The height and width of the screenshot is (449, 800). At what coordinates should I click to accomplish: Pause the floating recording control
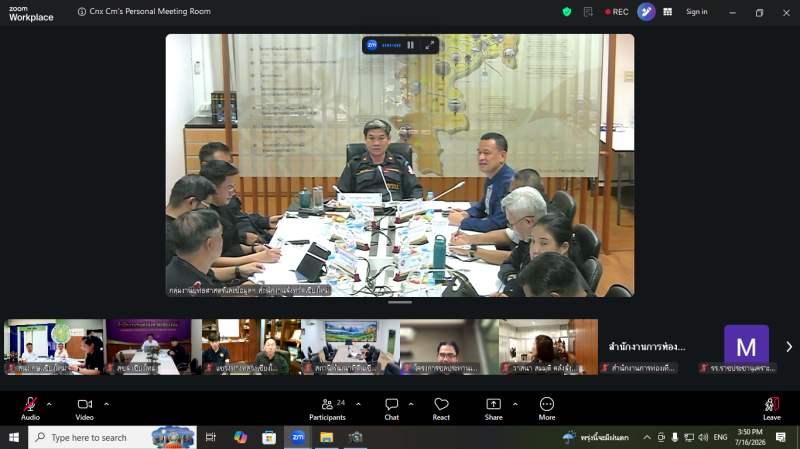410,45
